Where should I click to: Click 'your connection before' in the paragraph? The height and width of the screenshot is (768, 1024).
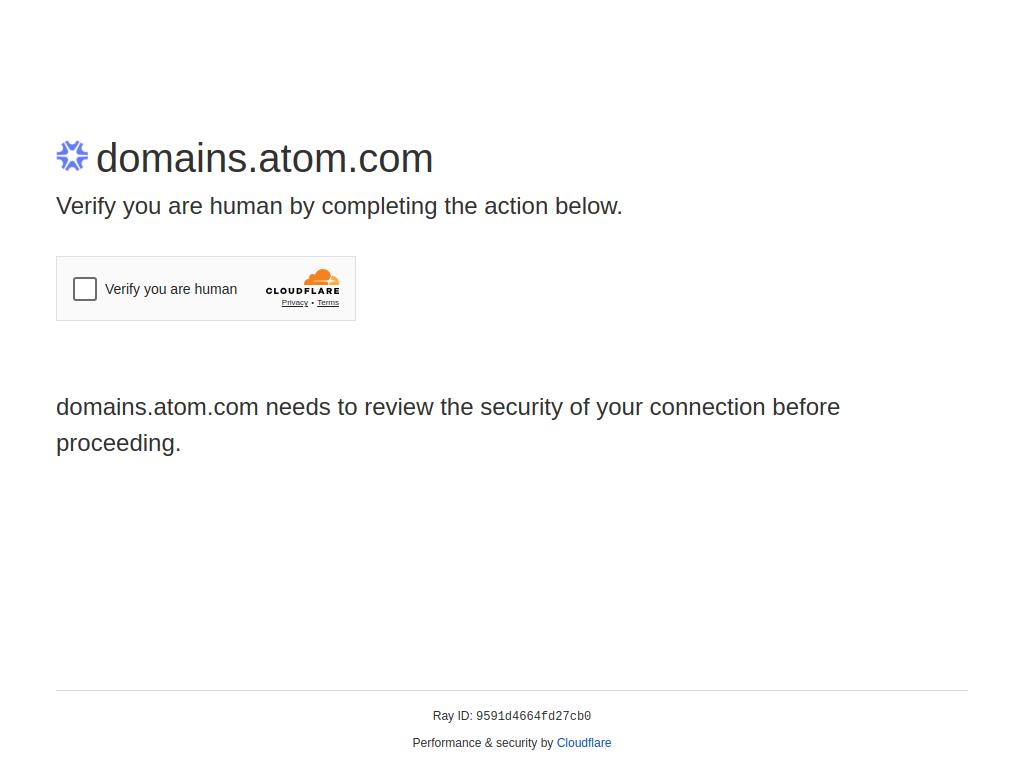pyautogui.click(x=718, y=407)
